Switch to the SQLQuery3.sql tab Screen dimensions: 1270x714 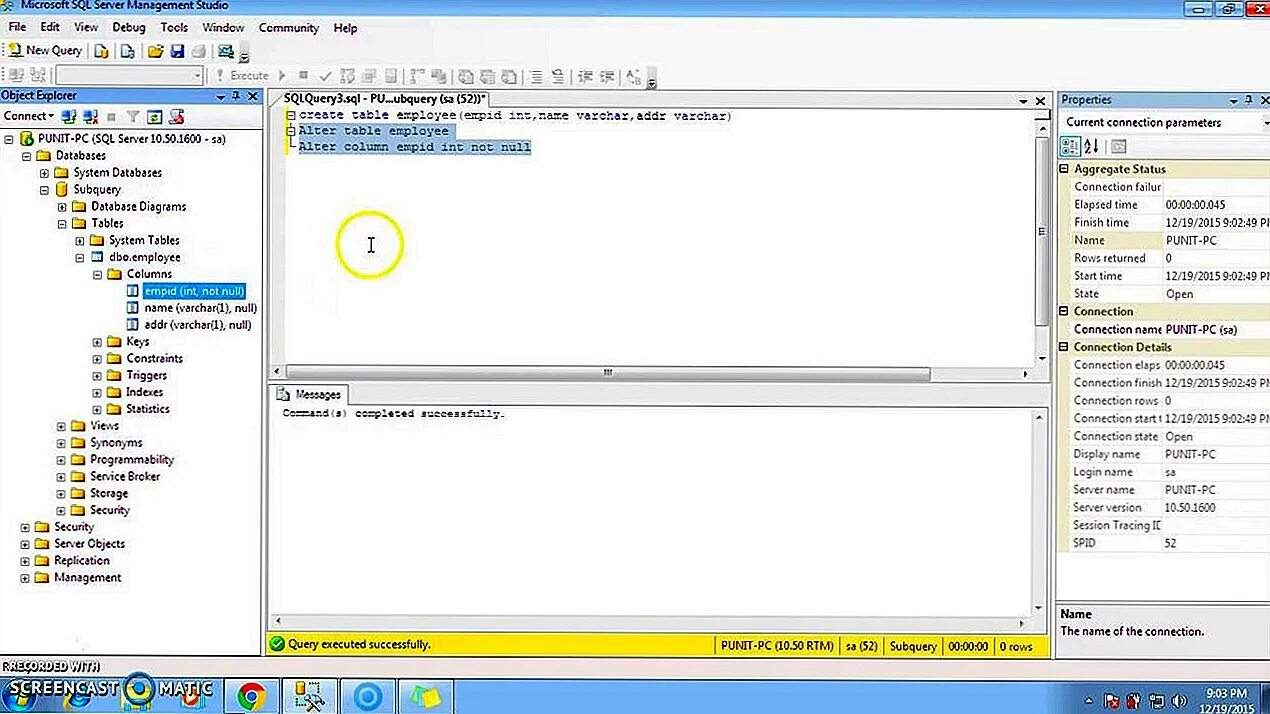(384, 99)
